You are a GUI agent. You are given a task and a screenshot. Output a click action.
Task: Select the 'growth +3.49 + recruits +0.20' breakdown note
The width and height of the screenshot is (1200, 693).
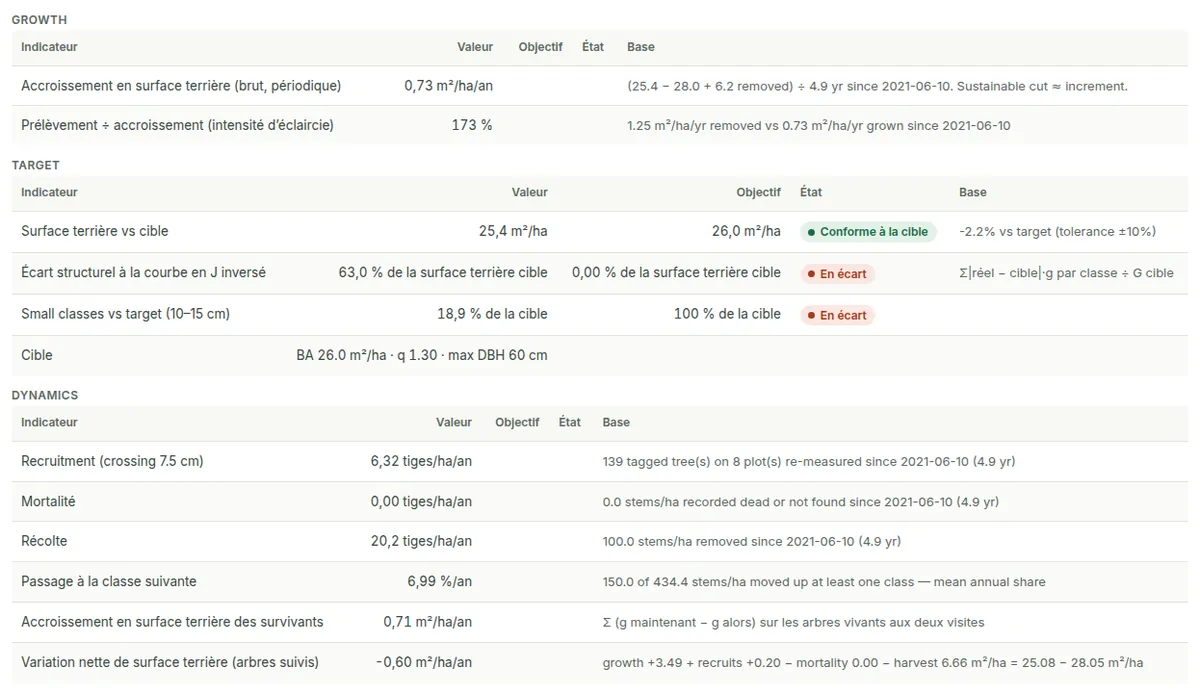pyautogui.click(x=873, y=662)
